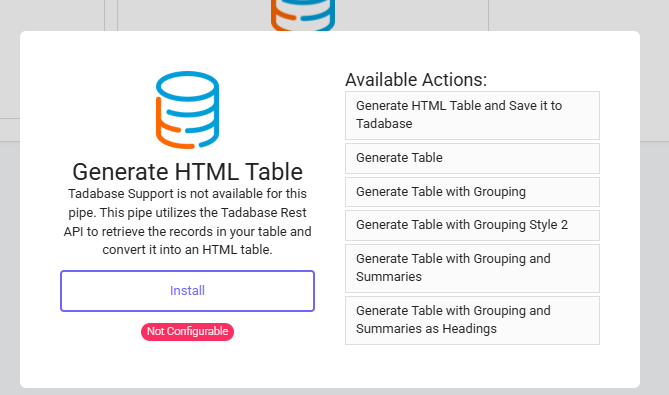Select Generate HTML Table and Save it to Tadabase
Image resolution: width=669 pixels, height=395 pixels.
(472, 115)
